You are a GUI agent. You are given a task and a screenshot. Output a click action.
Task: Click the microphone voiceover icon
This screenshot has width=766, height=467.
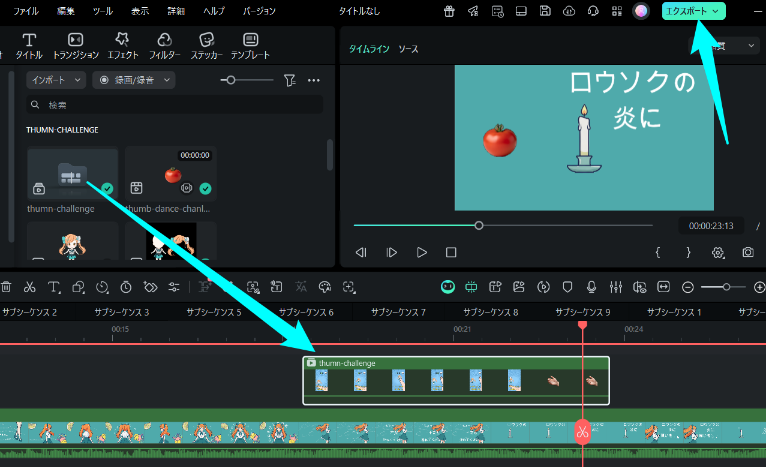click(x=591, y=287)
